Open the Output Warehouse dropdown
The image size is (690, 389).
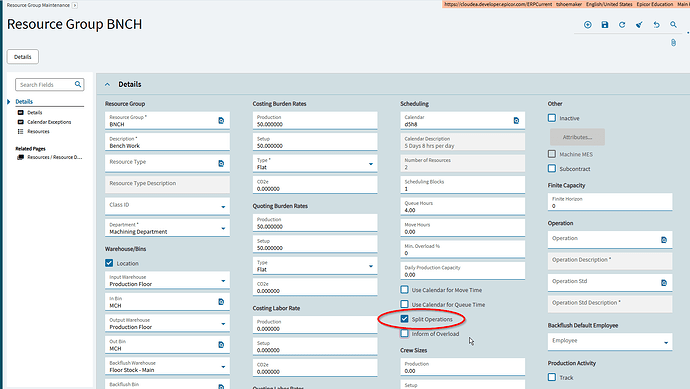223,324
